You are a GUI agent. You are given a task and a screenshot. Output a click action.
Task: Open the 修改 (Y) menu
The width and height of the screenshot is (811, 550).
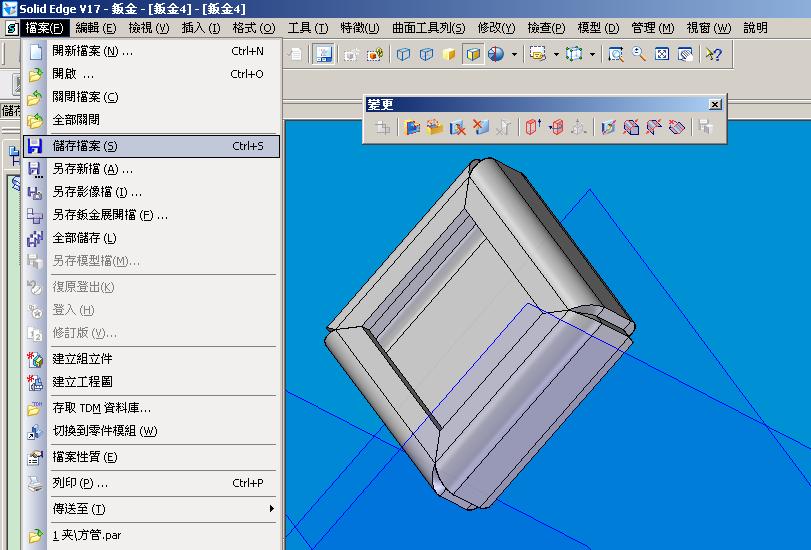click(496, 28)
